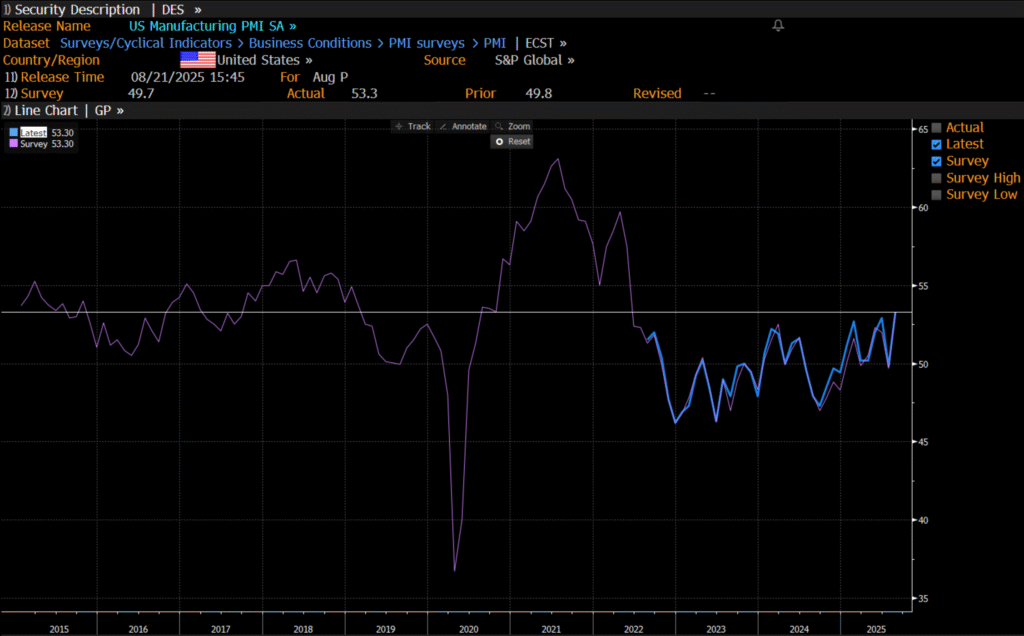1024x636 pixels.
Task: Click the United States flag icon
Action: (x=197, y=60)
